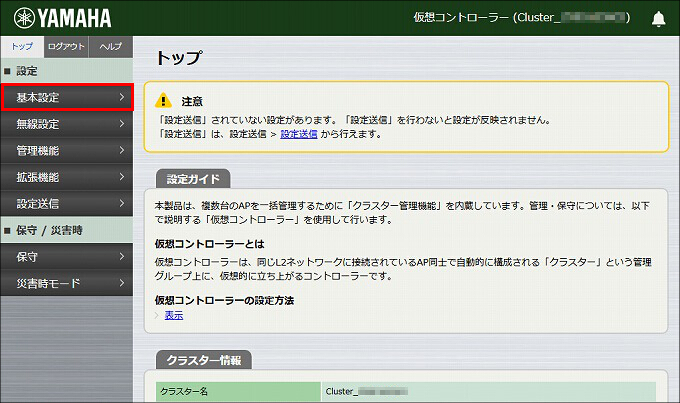Viewport: 680px width, 403px height.
Task: Click the 表示 link under 設定方法
Action: click(x=174, y=315)
